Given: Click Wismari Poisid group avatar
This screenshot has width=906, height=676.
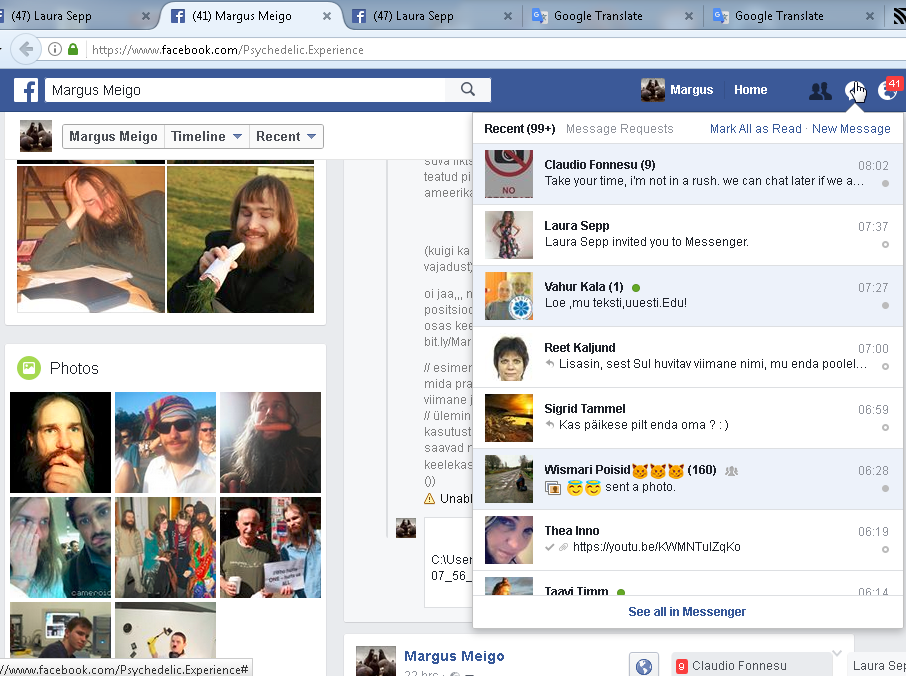Looking at the screenshot, I should 508,479.
